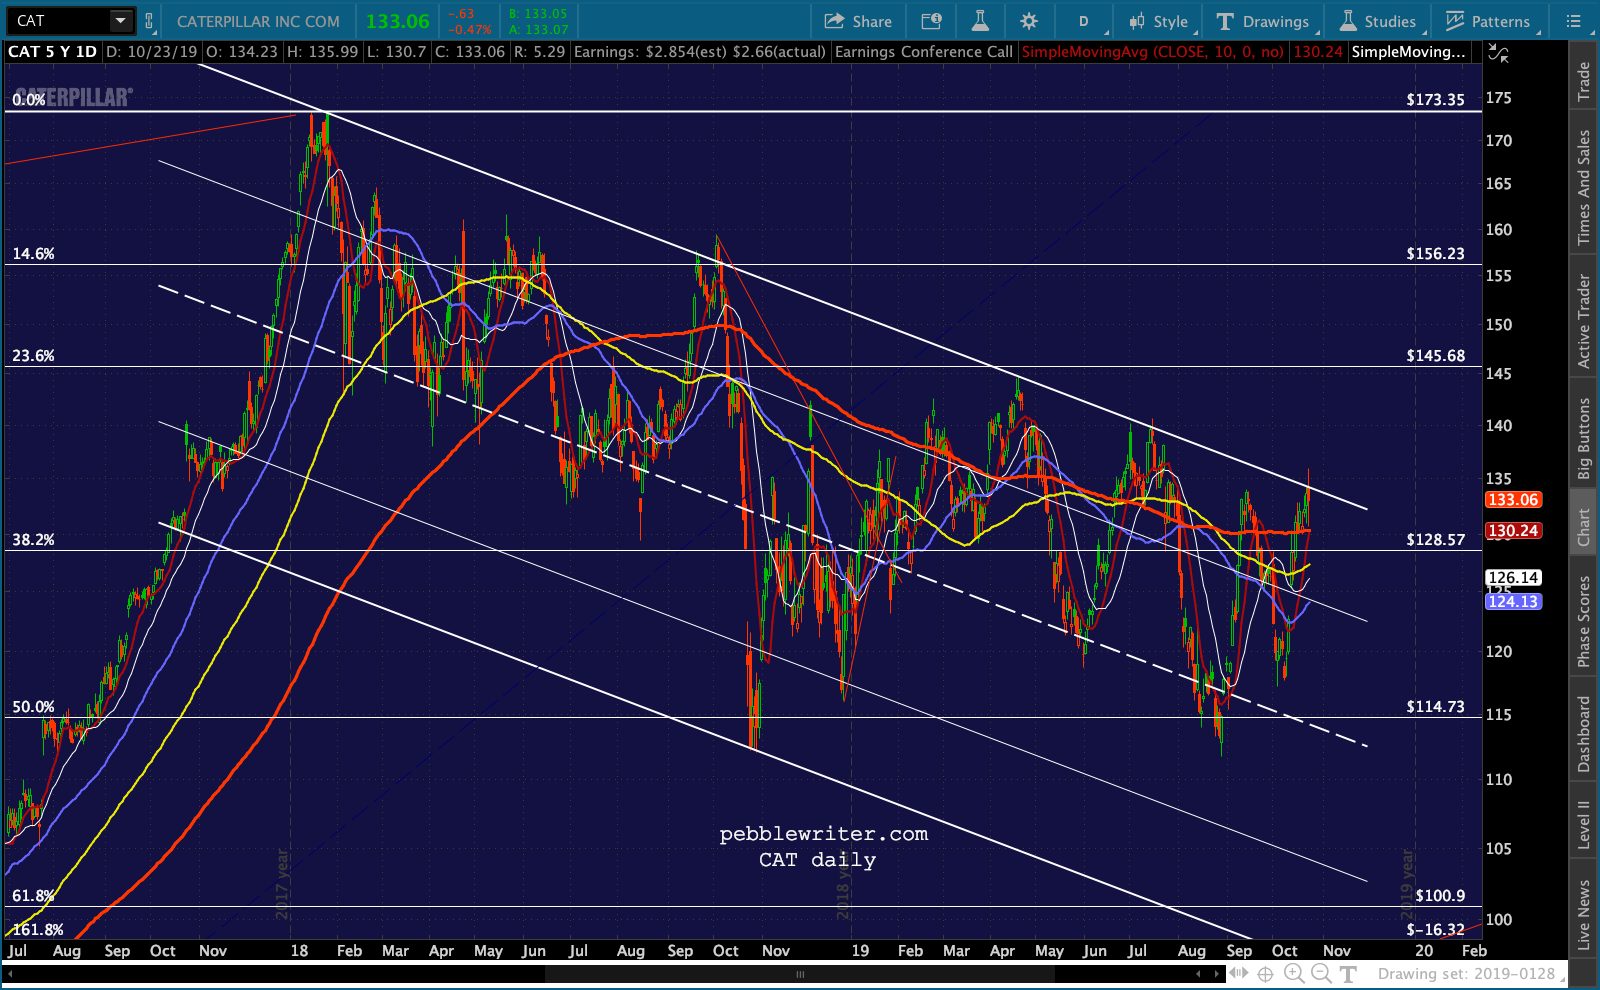Click the red 133.06 price bubble on axis
Image resolution: width=1600 pixels, height=990 pixels.
(1513, 500)
